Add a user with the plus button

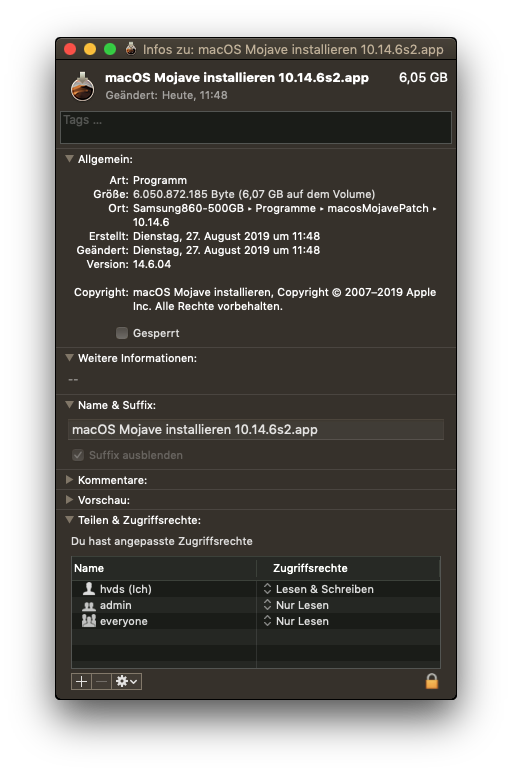click(81, 681)
